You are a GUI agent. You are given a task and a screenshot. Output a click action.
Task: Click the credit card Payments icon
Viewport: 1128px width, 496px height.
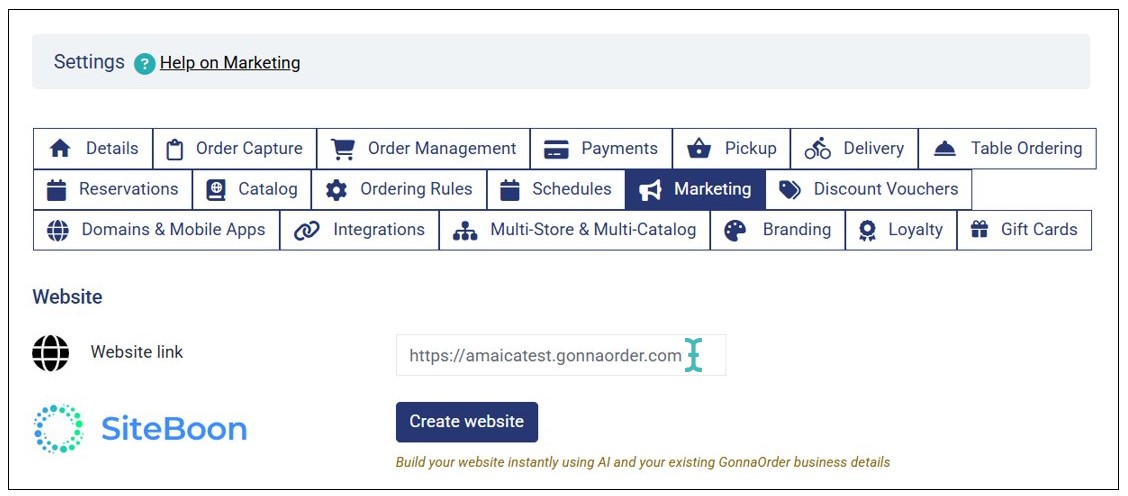[x=556, y=149]
